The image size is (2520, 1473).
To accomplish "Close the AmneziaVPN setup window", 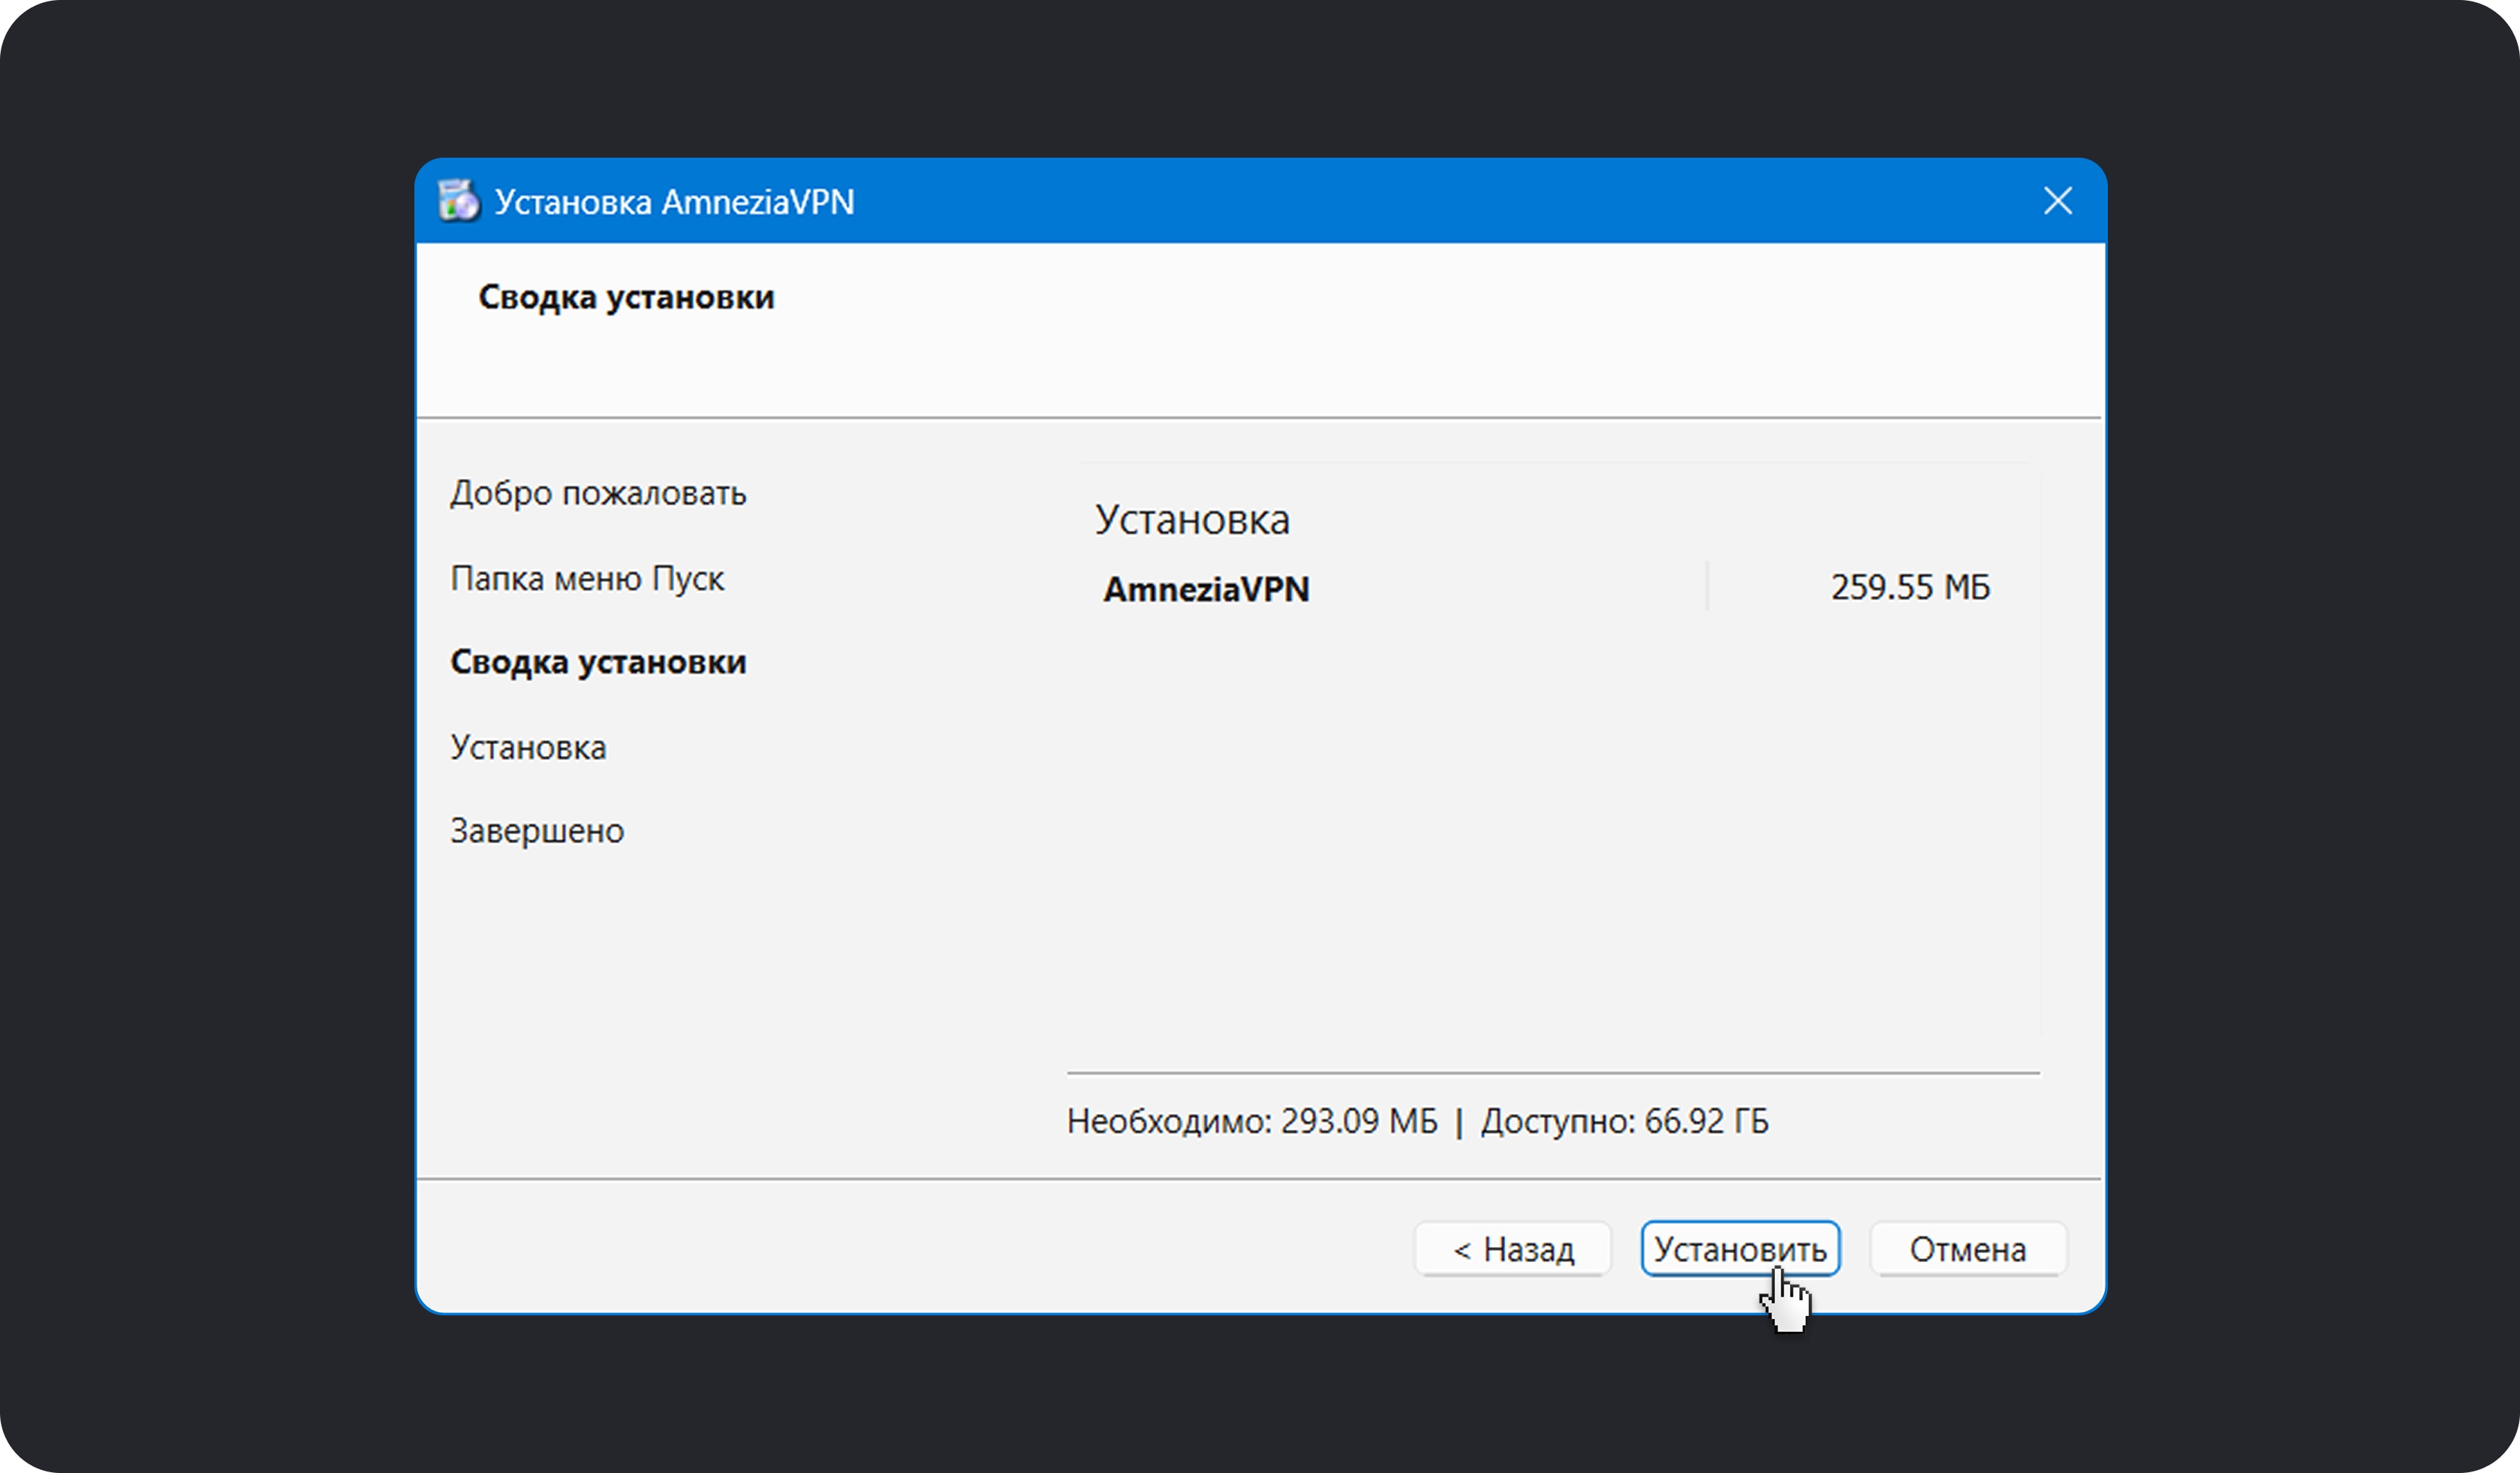I will (2057, 201).
